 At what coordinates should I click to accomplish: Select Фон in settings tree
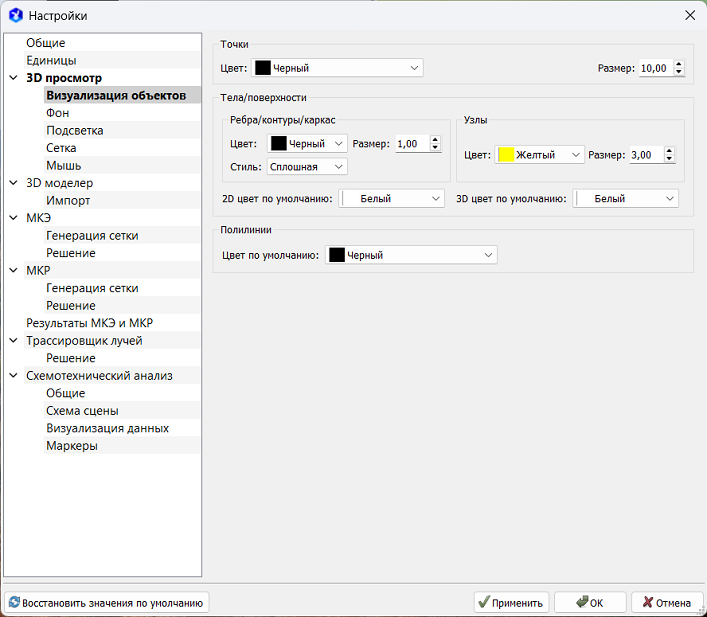coord(58,113)
